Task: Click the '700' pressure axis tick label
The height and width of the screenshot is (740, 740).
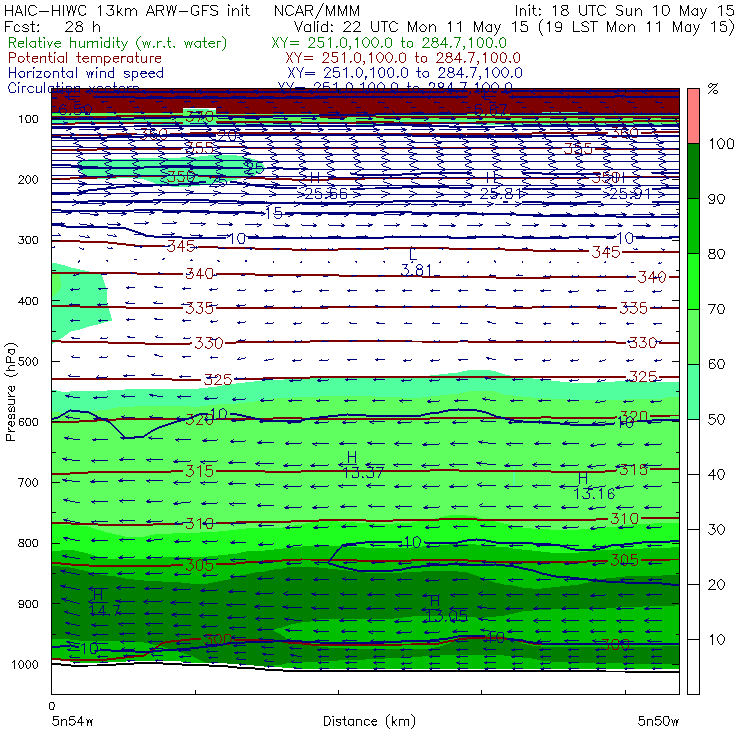Action: 28,482
